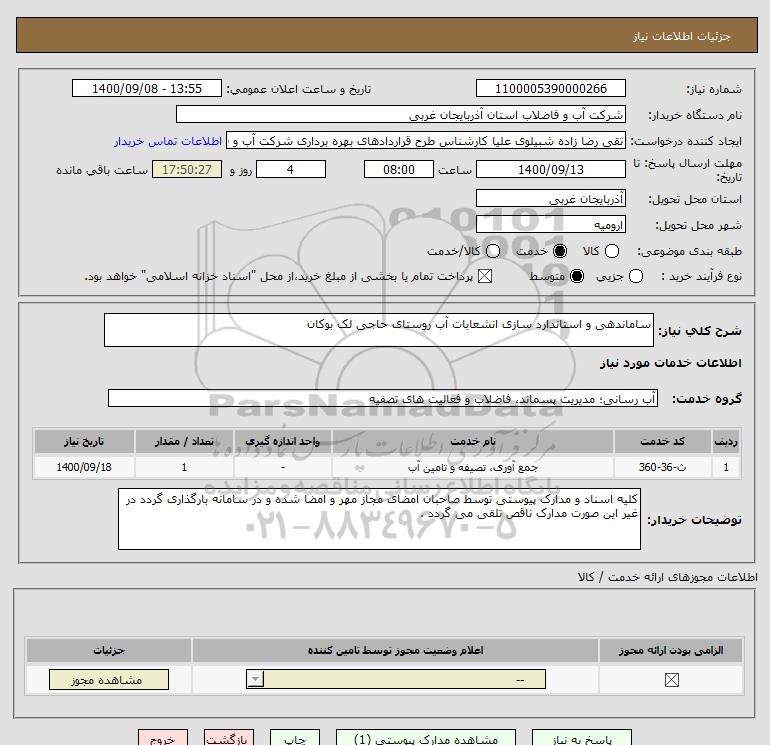Click الزامی بودن ارائه مجوز column header

point(671,650)
